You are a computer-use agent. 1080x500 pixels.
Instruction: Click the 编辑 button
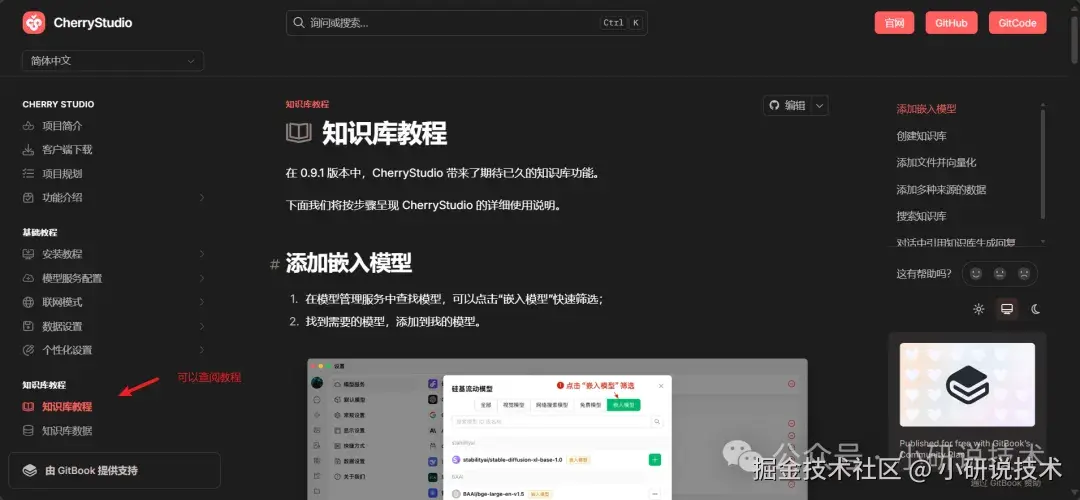click(x=788, y=105)
